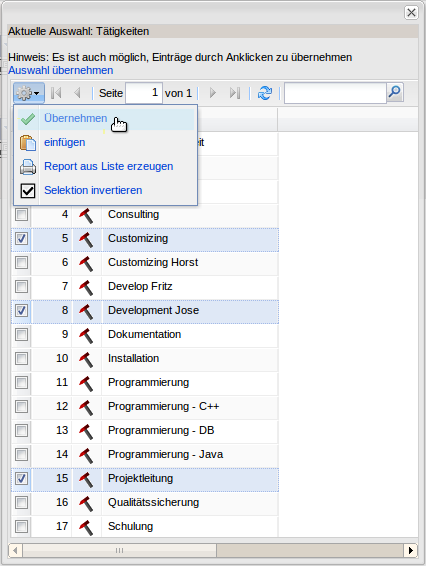Click the hammer icon for Schulung
The width and height of the screenshot is (426, 566).
(x=86, y=527)
